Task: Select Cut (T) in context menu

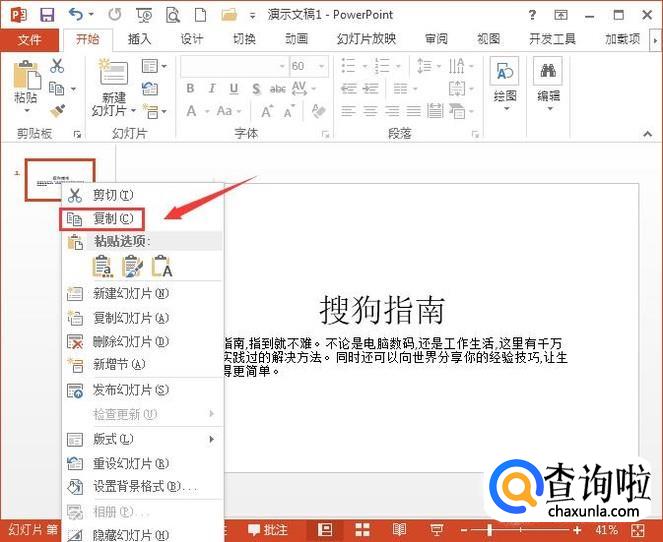Action: [142, 195]
